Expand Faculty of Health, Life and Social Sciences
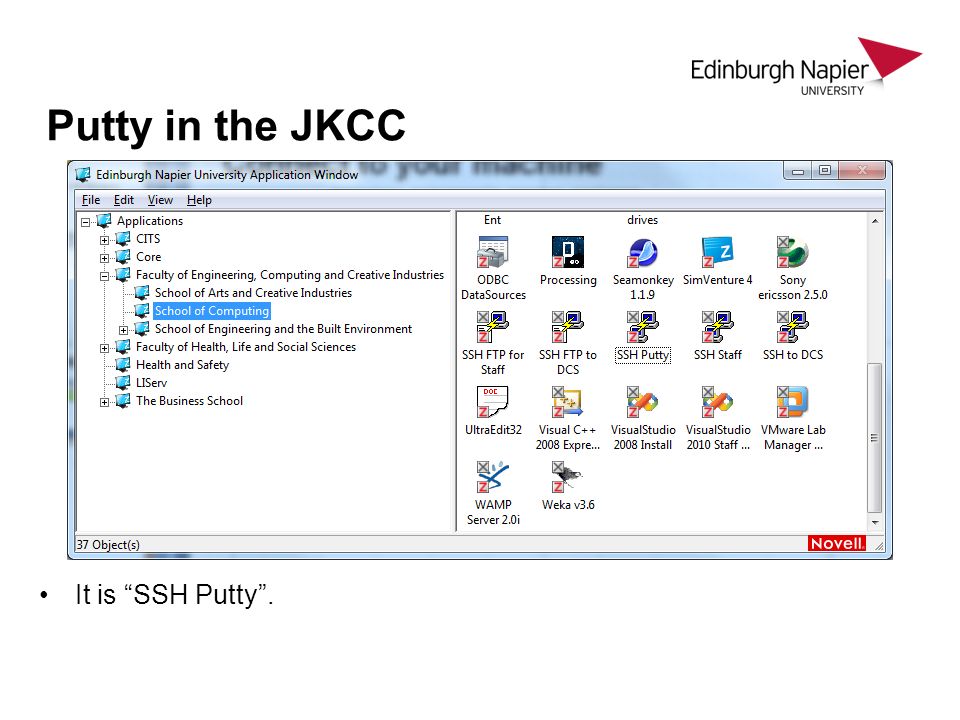The height and width of the screenshot is (720, 960). click(105, 348)
